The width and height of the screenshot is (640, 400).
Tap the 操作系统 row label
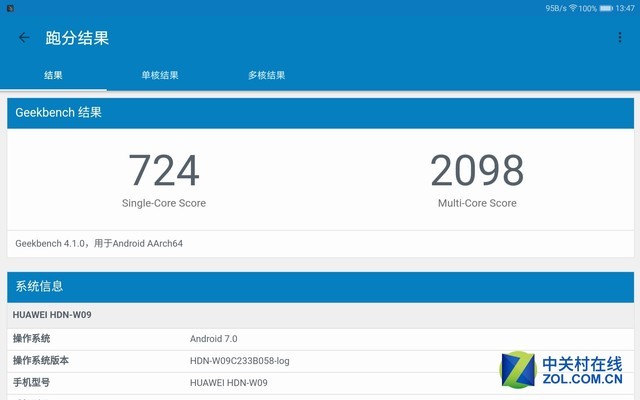(x=31, y=339)
